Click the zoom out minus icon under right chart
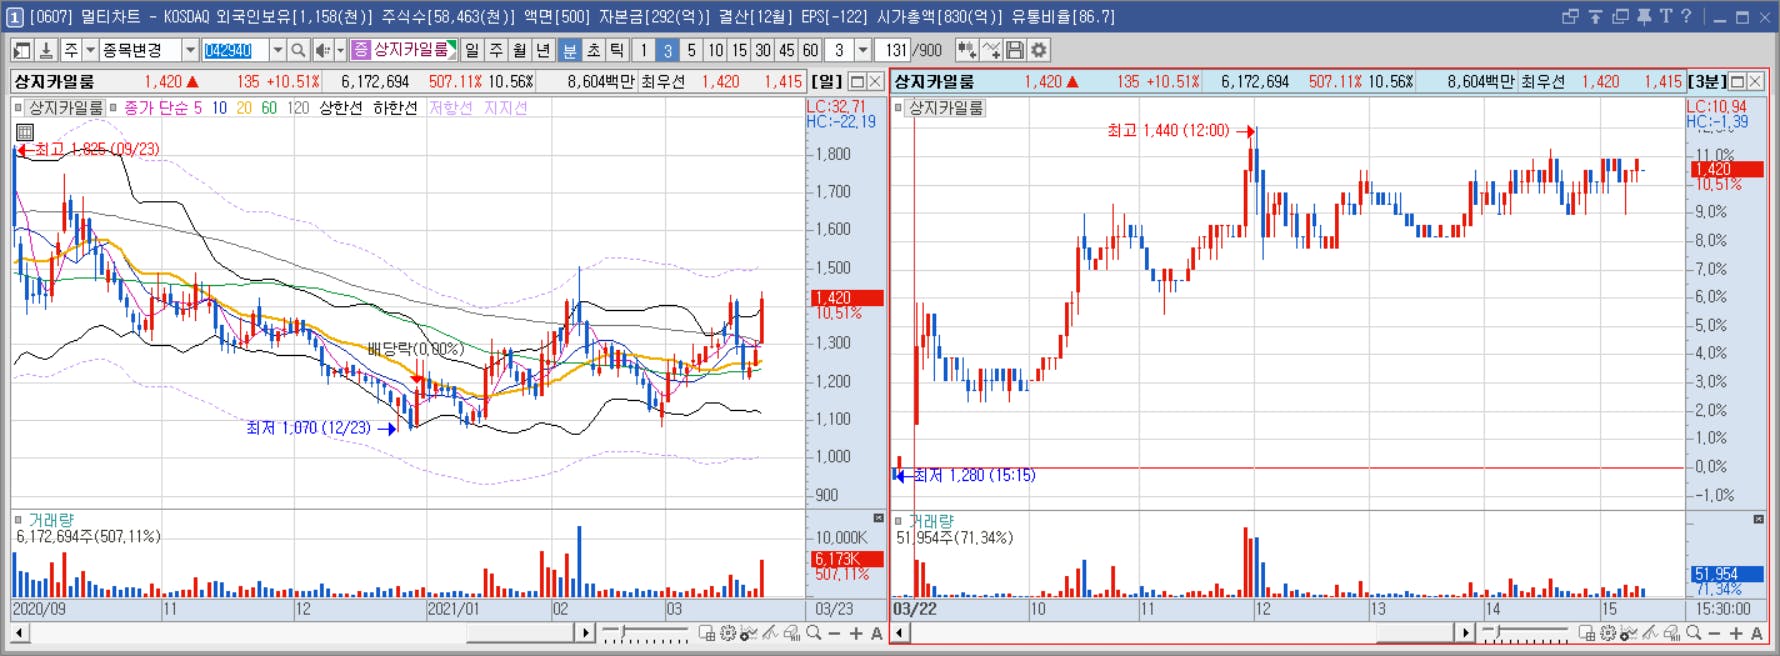The height and width of the screenshot is (656, 1780). (1714, 633)
